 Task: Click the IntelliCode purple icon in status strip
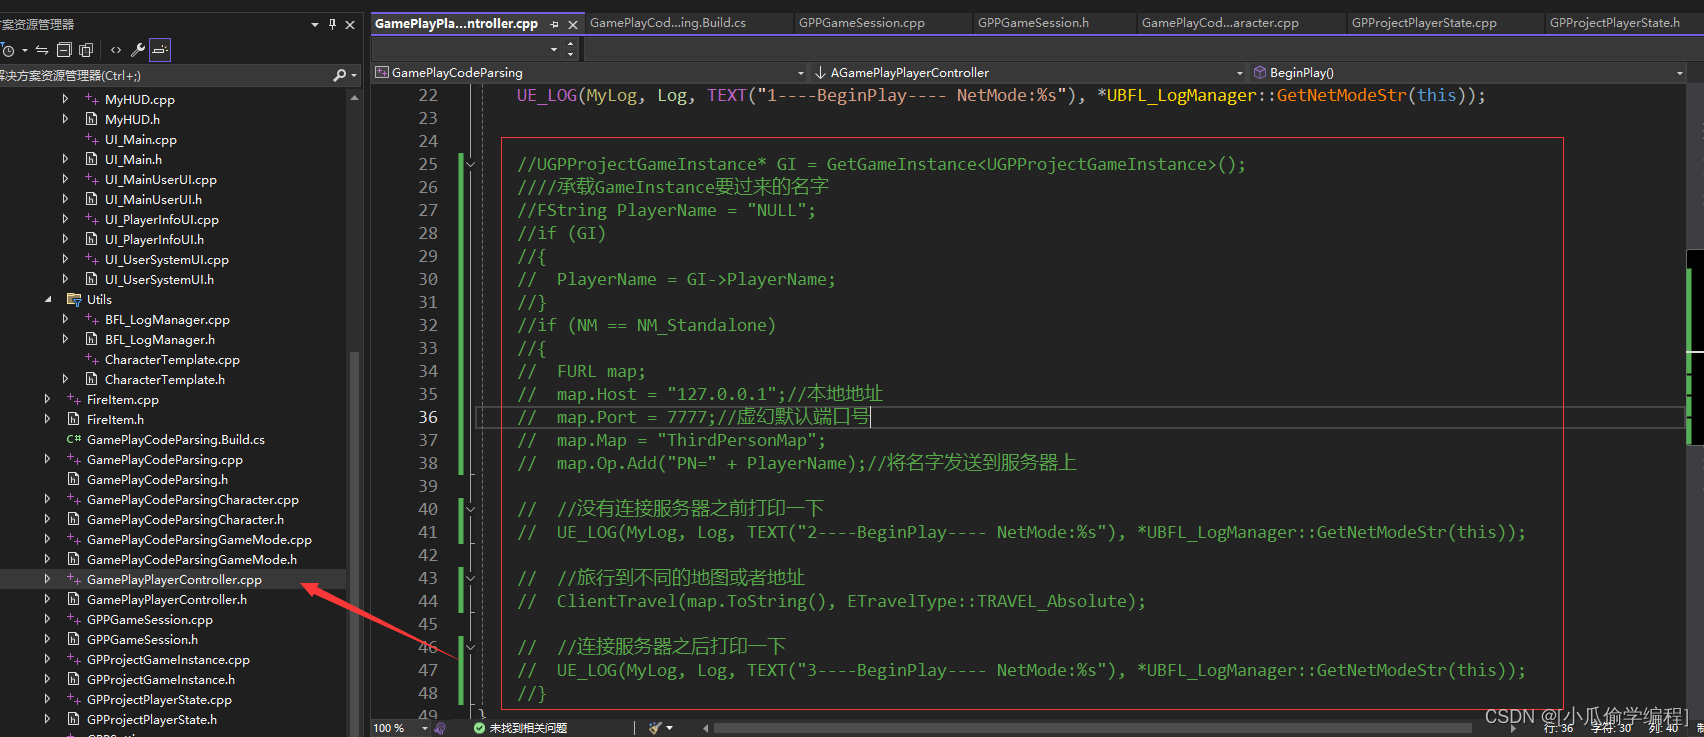tap(441, 728)
